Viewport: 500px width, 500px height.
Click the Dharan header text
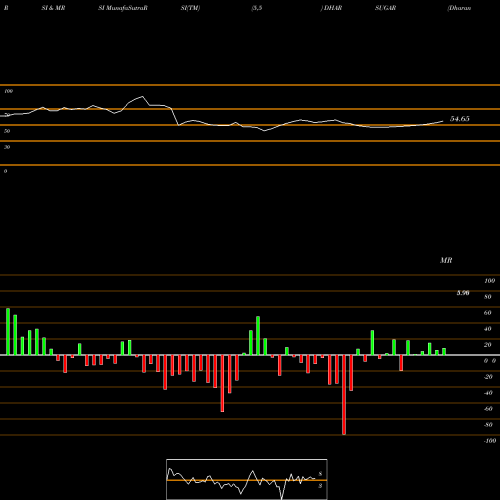460,8
